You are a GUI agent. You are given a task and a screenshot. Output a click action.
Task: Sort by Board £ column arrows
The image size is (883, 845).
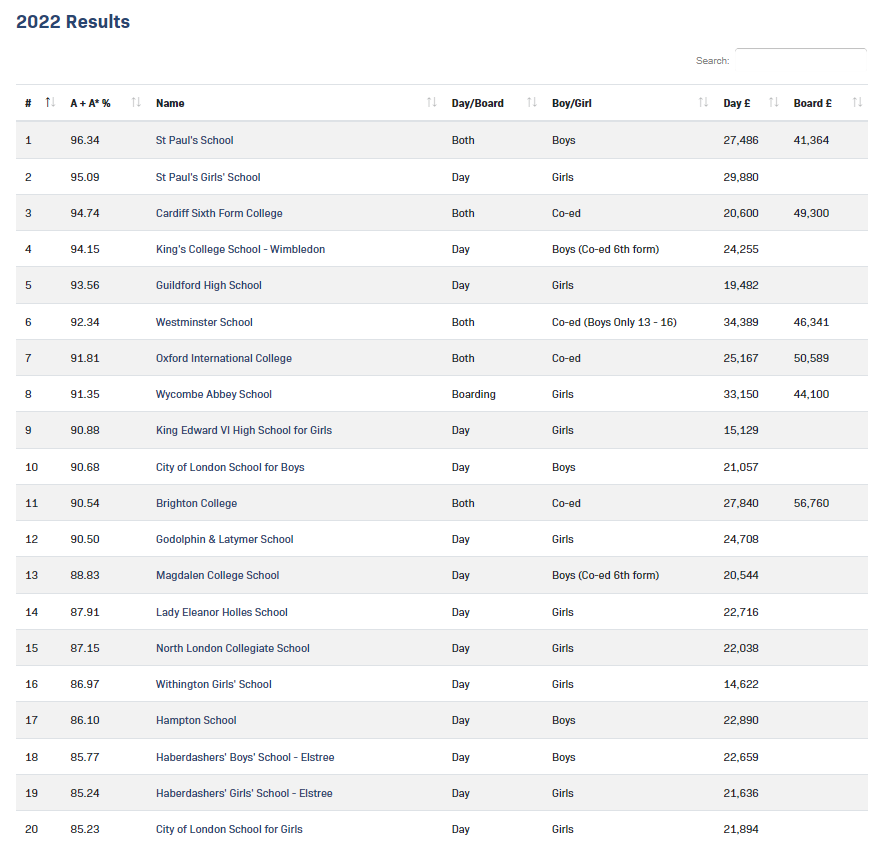857,102
